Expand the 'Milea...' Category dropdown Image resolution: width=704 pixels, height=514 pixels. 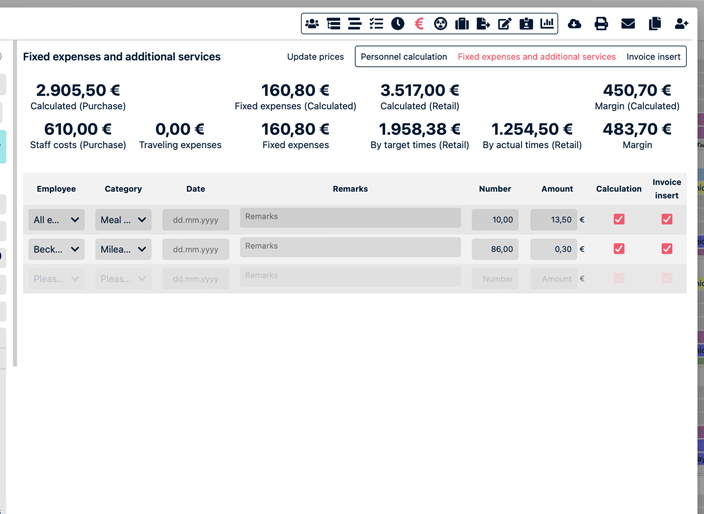point(123,249)
